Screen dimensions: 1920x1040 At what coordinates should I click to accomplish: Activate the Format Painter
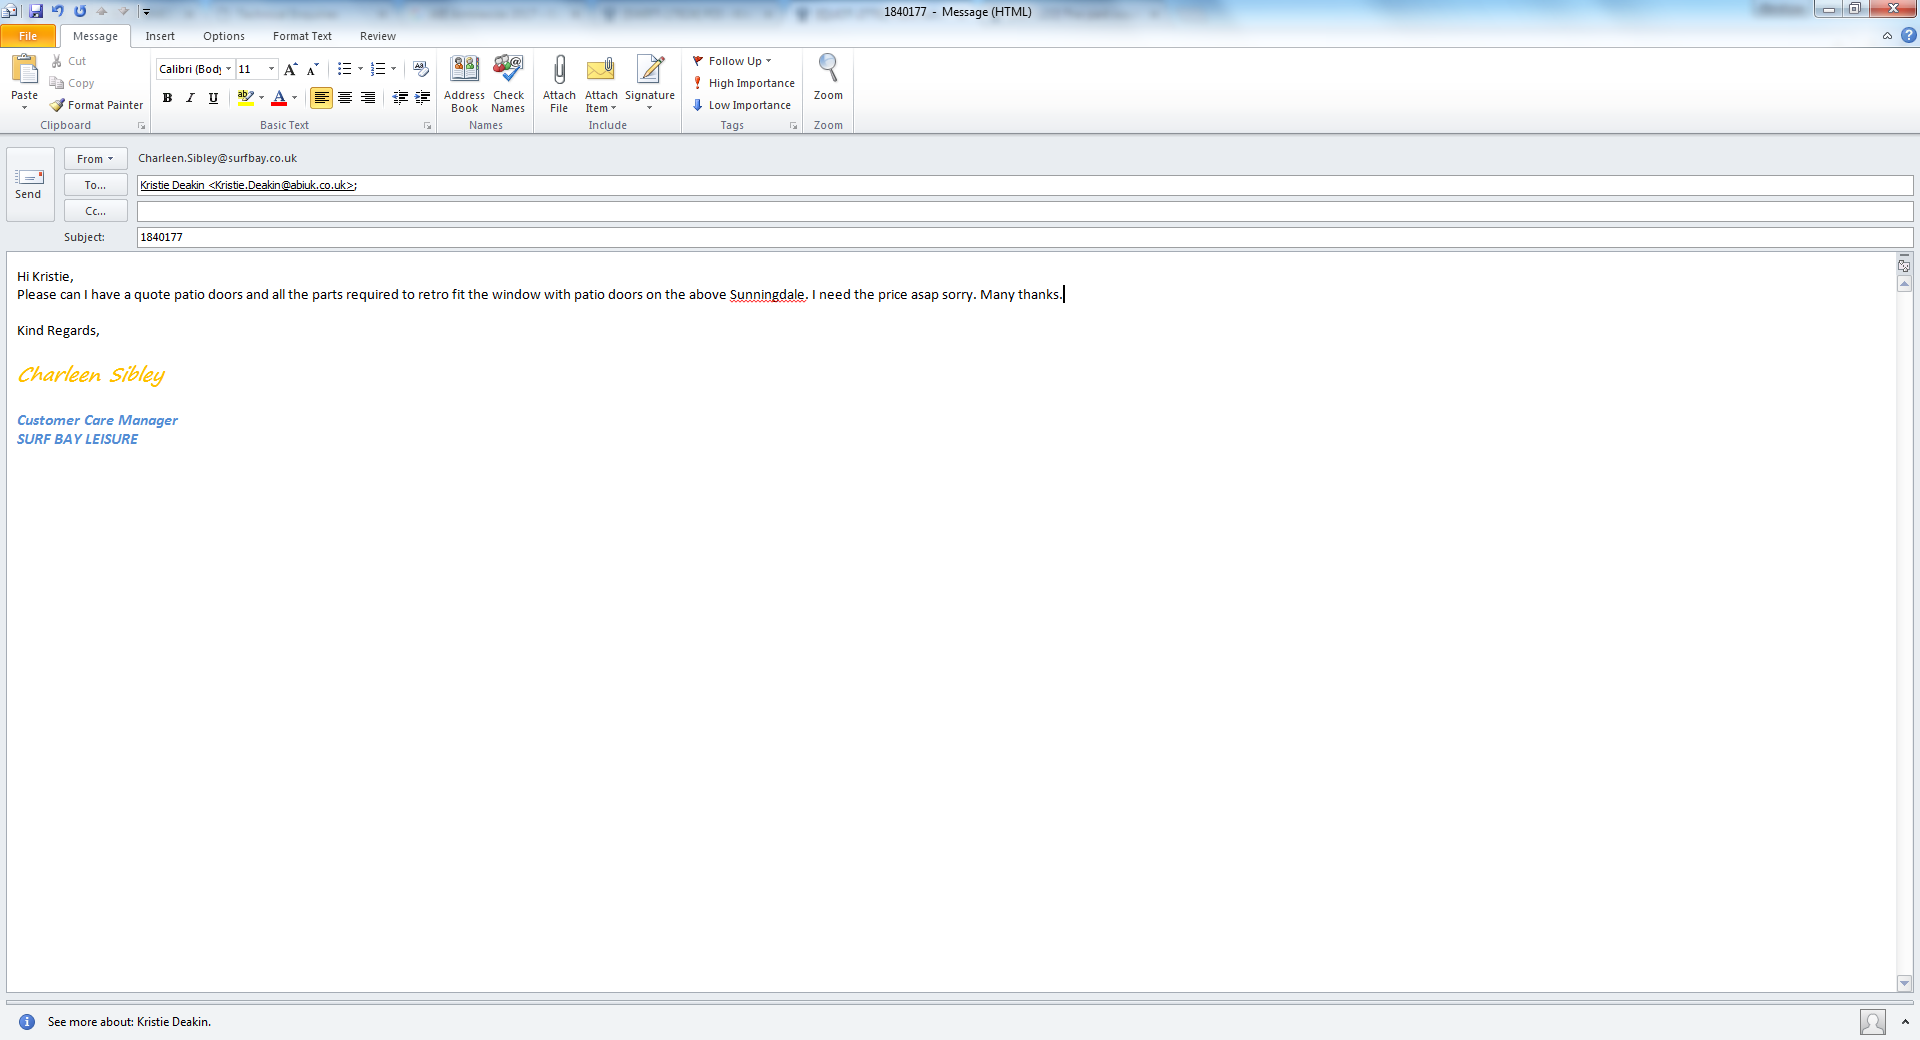tap(97, 105)
